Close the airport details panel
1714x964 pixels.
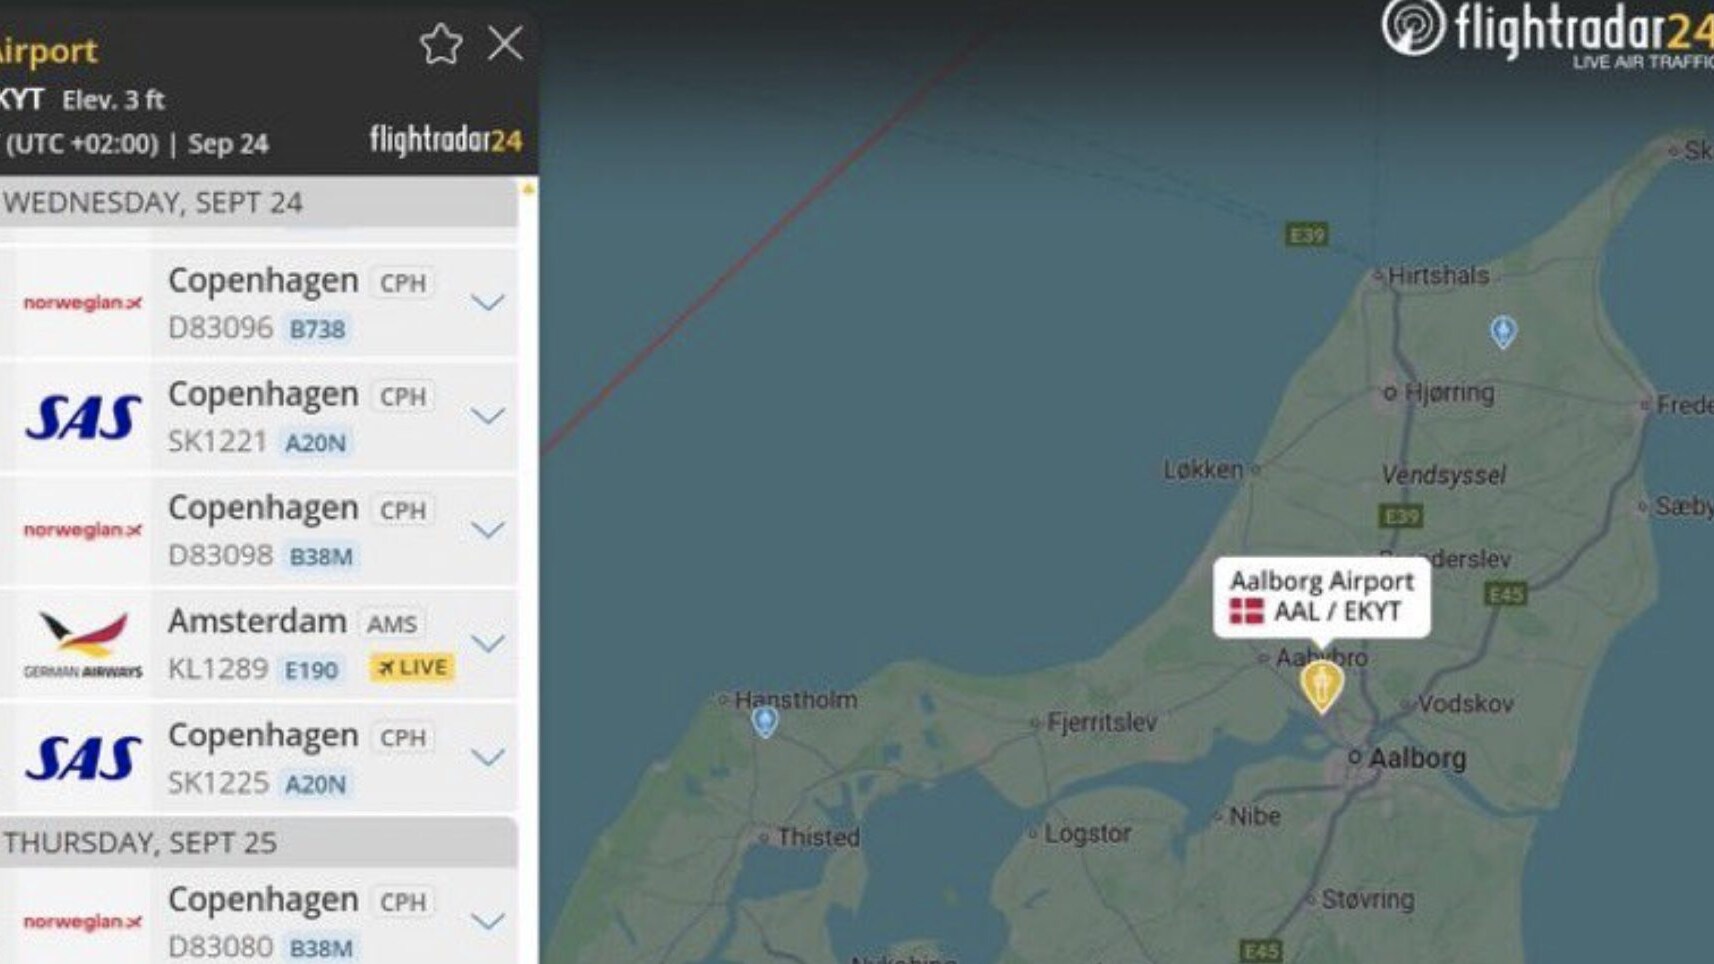505,44
